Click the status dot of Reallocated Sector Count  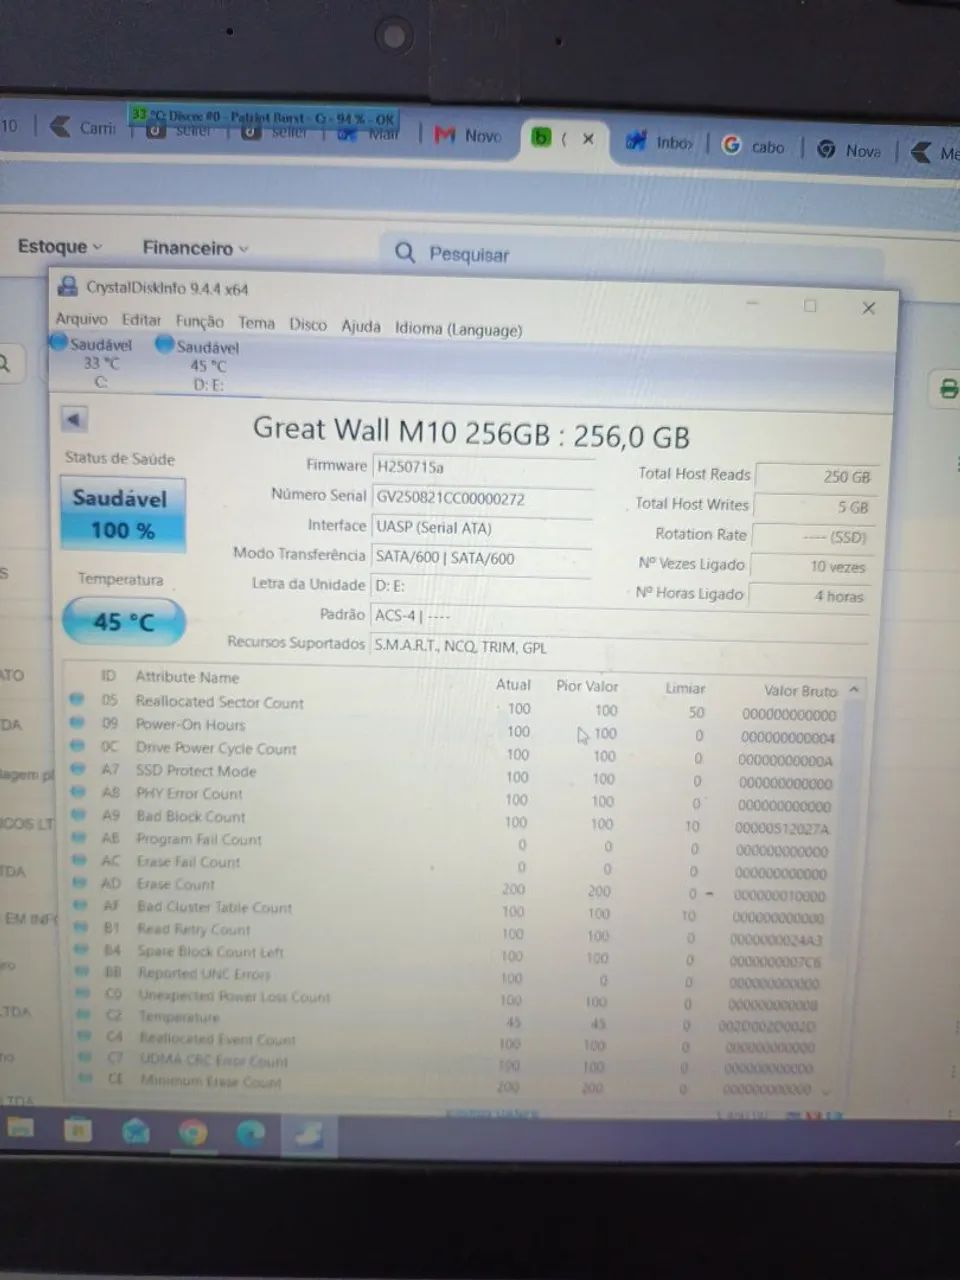[x=77, y=699]
